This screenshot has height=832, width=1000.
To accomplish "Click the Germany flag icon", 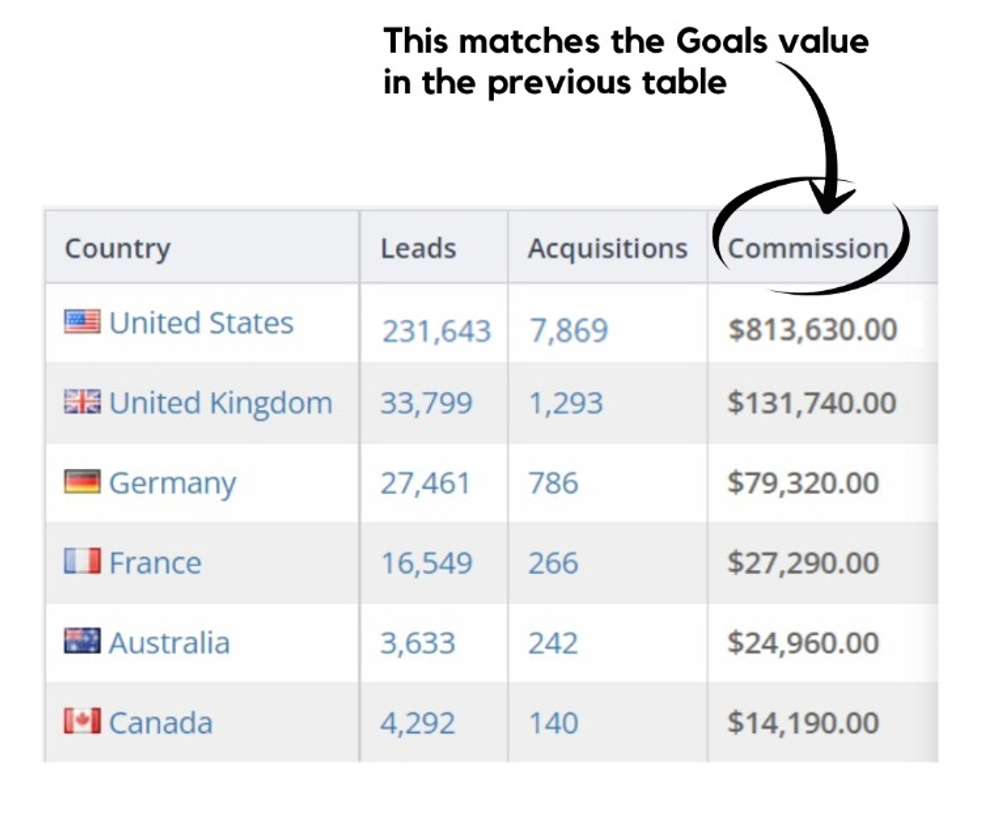I will click(82, 482).
